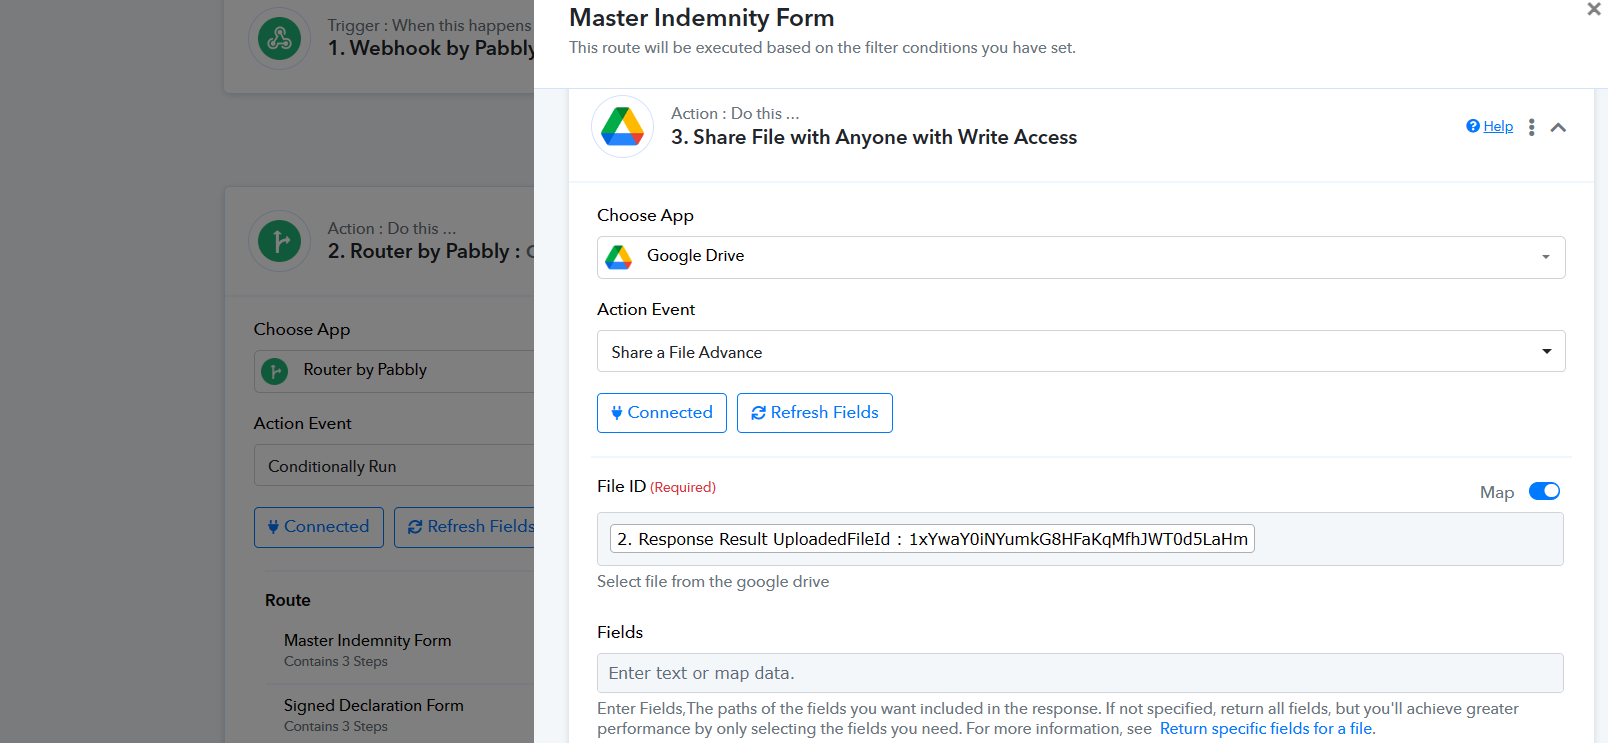1608x743 pixels.
Task: Click the Router by Pabbly step icon
Action: tap(280, 241)
